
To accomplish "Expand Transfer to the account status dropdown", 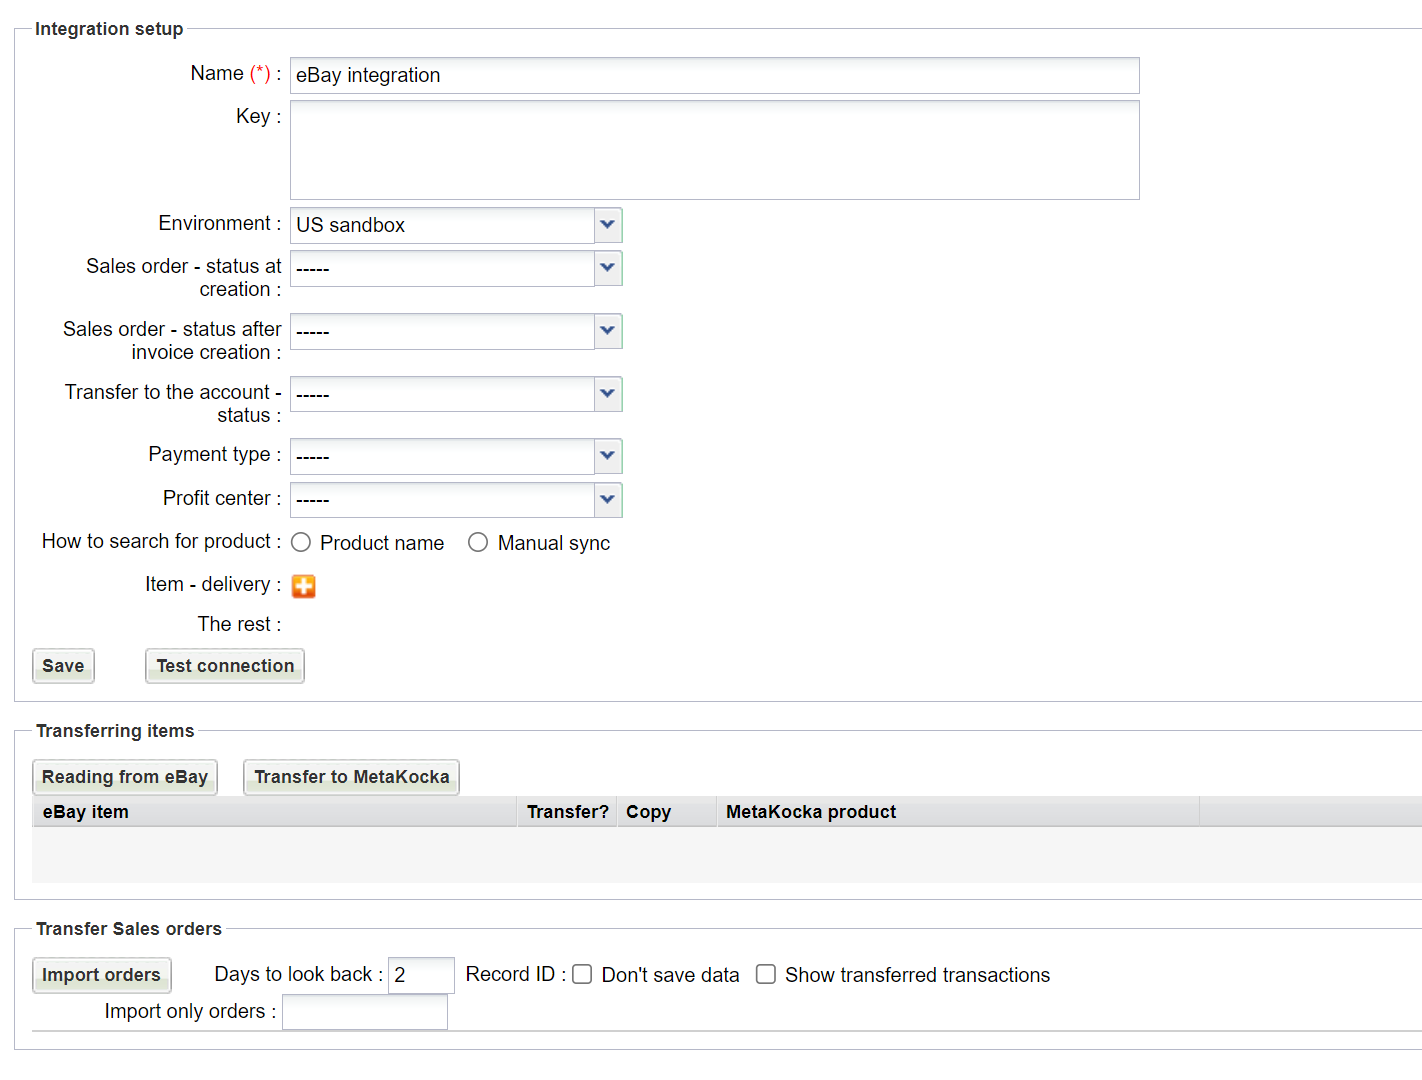I will (x=608, y=394).
